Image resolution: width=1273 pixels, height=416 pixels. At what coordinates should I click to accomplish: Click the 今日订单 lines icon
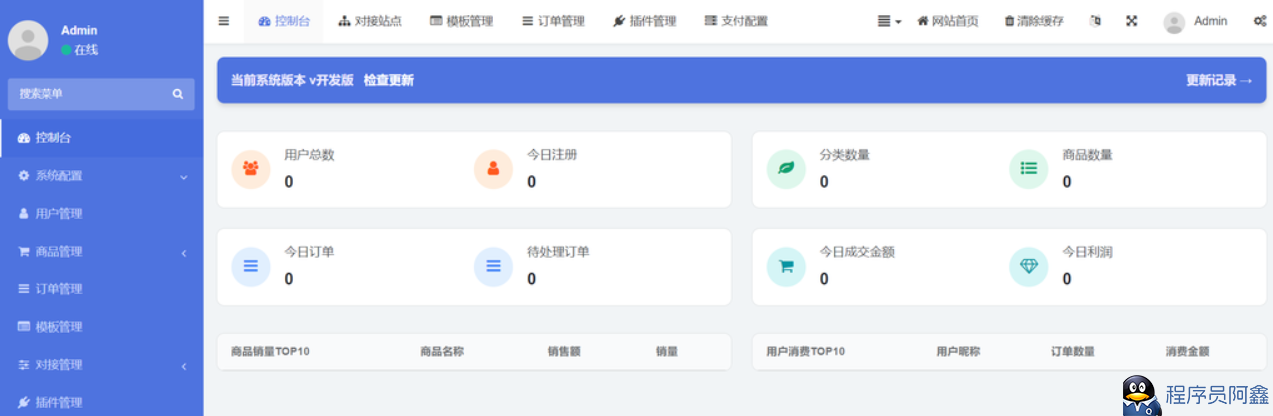pos(251,266)
